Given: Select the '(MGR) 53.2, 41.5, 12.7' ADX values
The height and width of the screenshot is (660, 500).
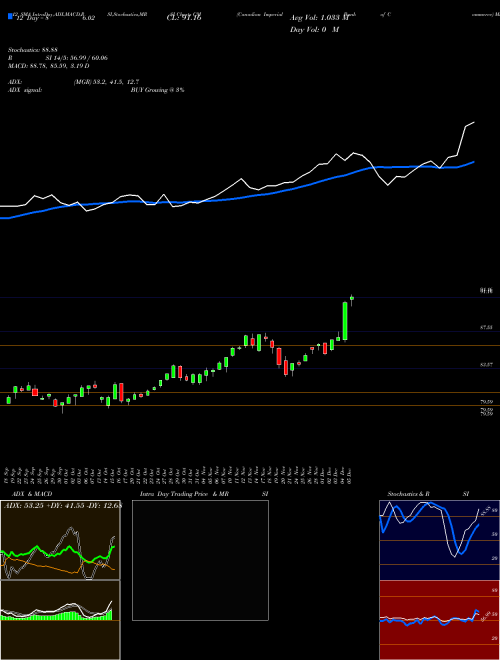Looking at the screenshot, I should pyautogui.click(x=106, y=82).
